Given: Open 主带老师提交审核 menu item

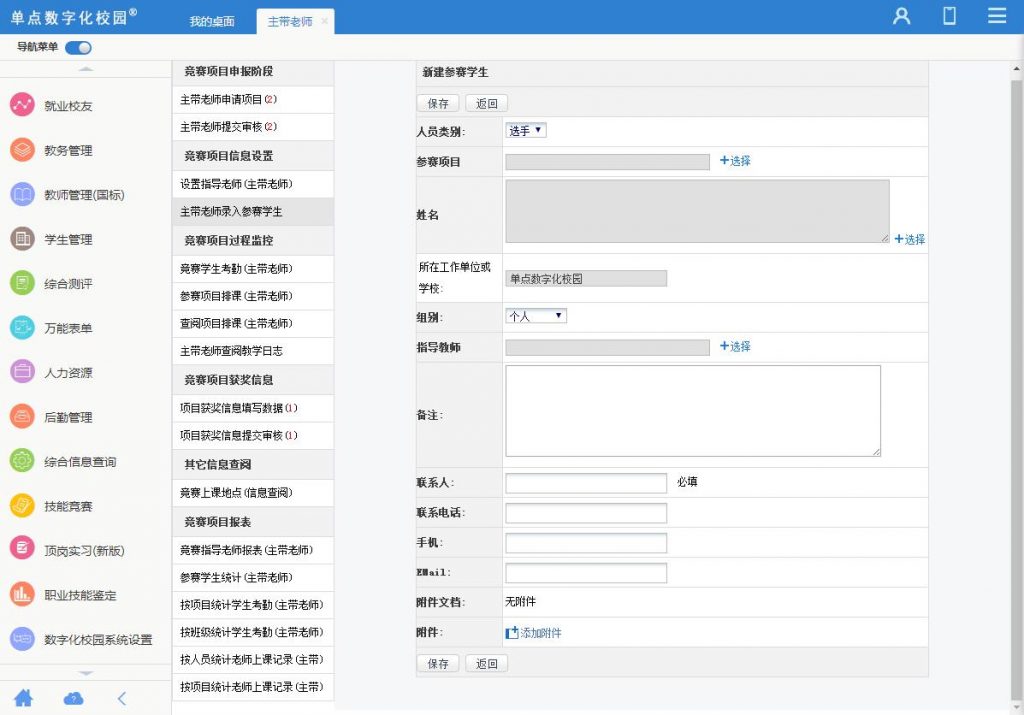Looking at the screenshot, I should (x=253, y=127).
